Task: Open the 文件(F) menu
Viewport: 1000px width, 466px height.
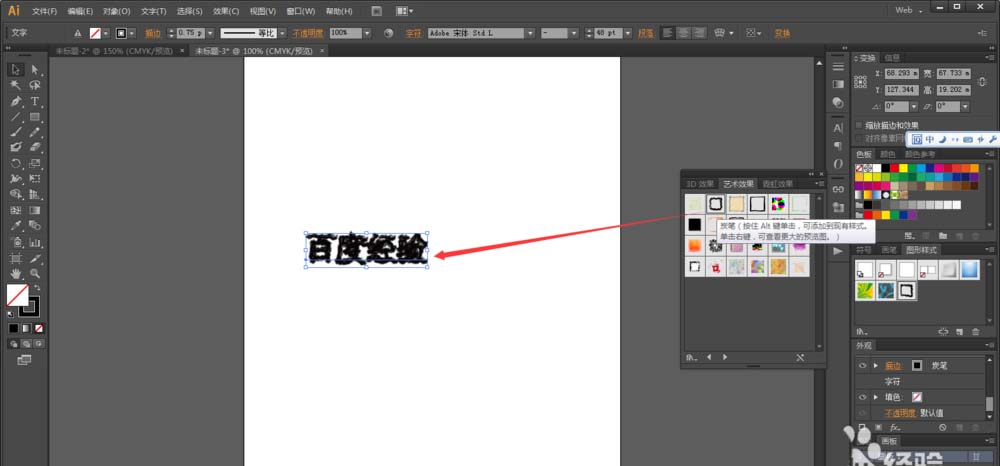Action: click(x=45, y=11)
